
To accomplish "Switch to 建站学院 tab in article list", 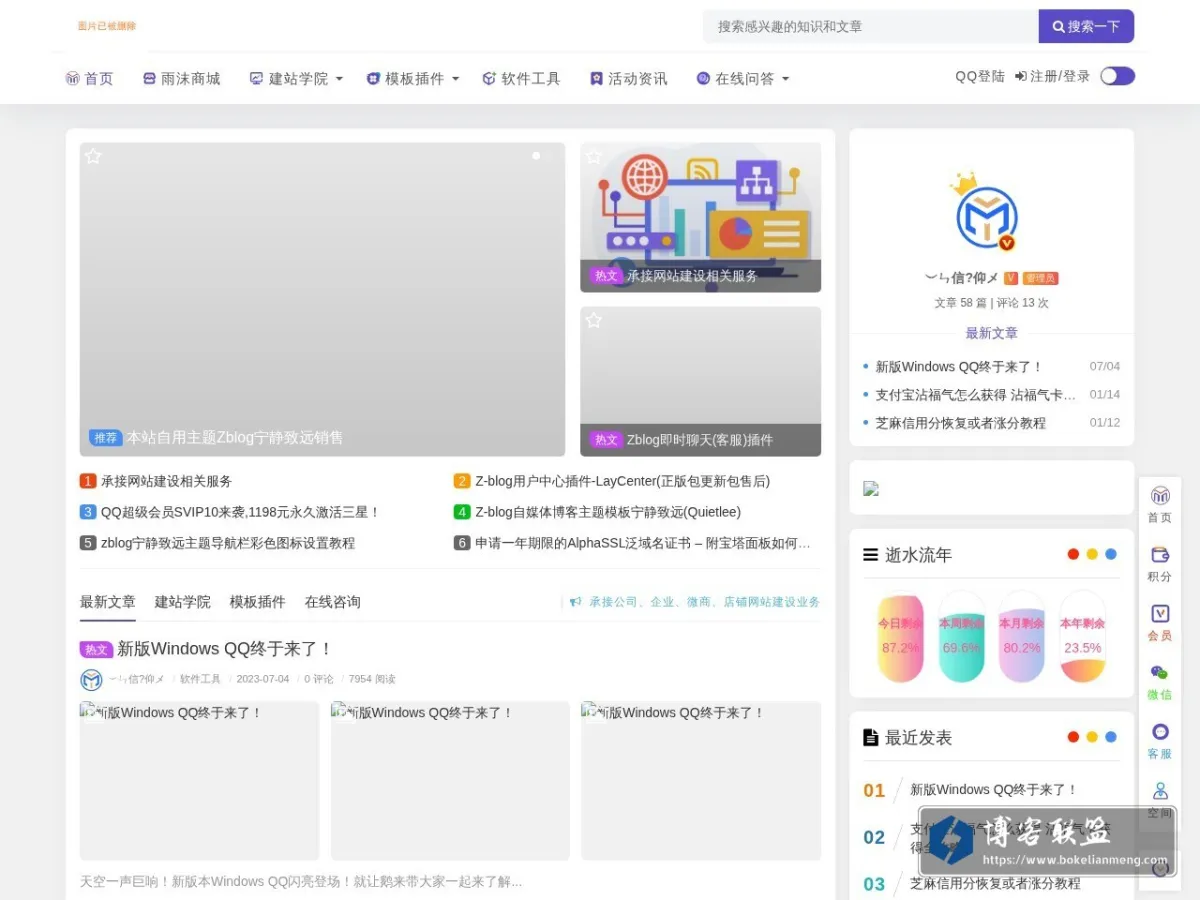I will pos(183,602).
